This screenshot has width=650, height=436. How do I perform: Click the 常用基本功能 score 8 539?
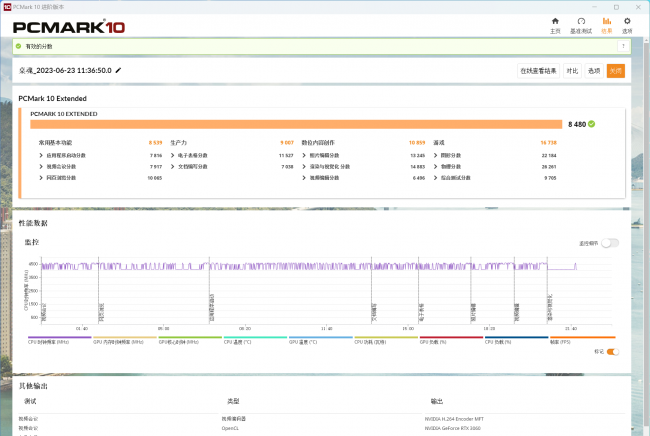pyautogui.click(x=155, y=143)
